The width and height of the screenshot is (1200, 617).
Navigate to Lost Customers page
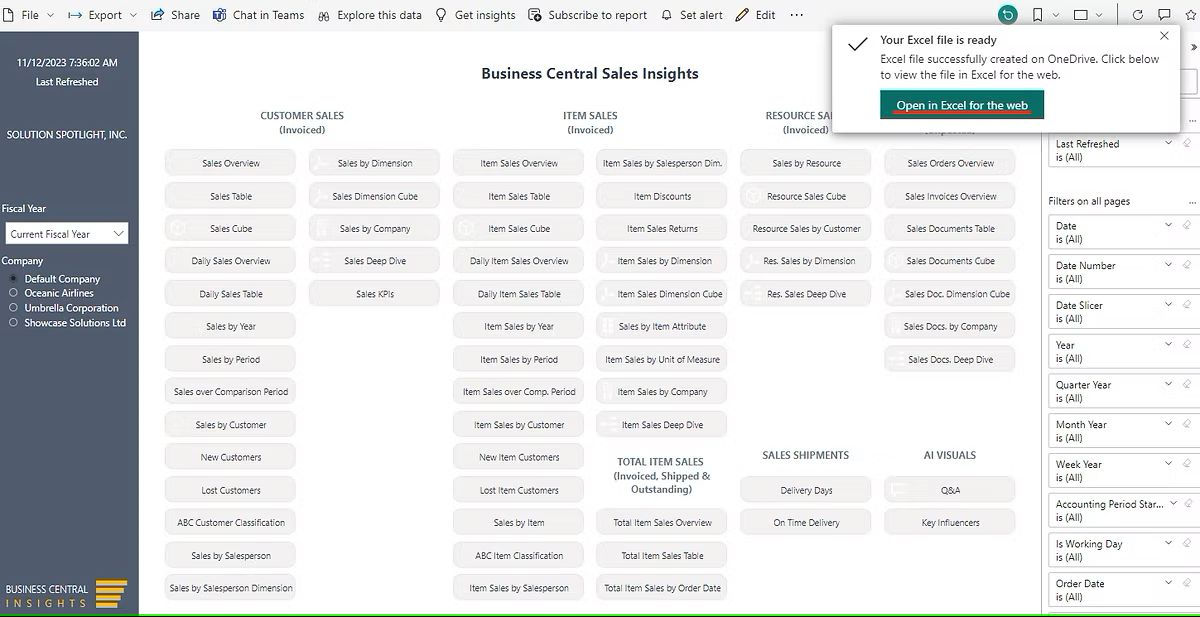pos(231,490)
